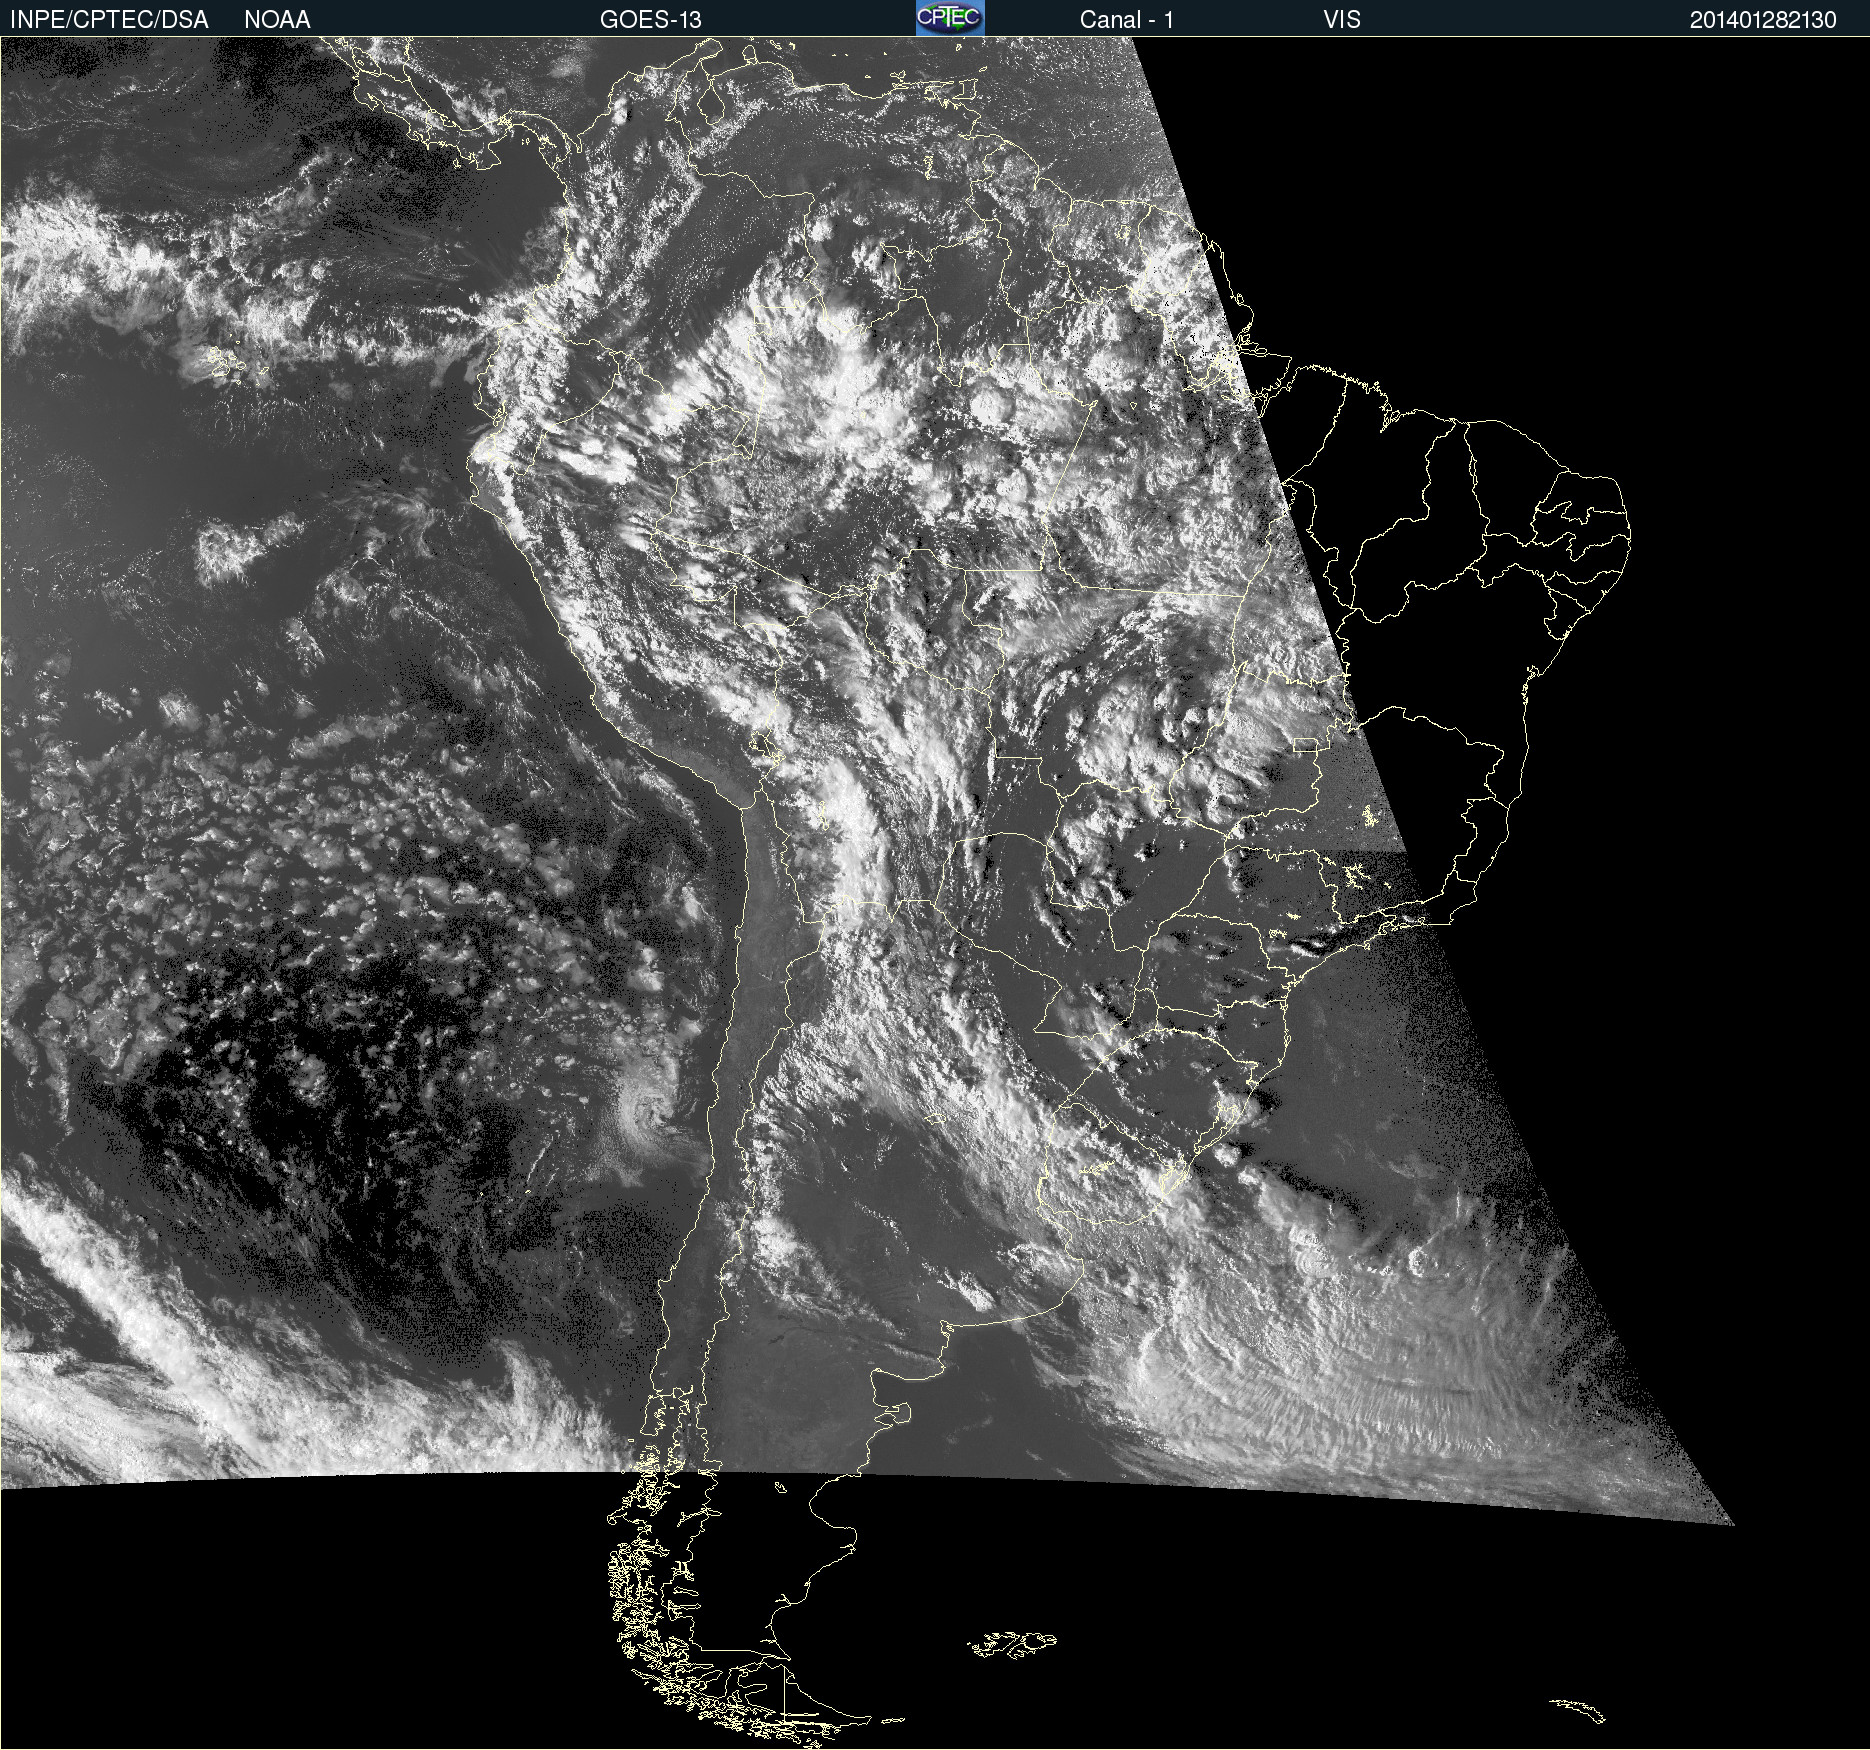Screen dimensions: 1870x1750
Task: Click the NOAA label
Action: point(277,20)
